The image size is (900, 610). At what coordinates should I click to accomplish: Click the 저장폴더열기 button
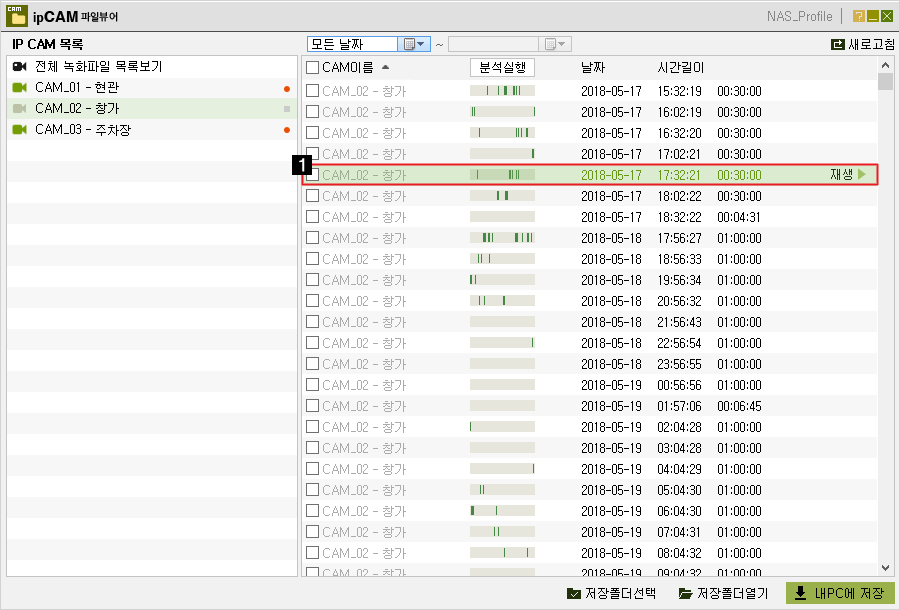(723, 593)
